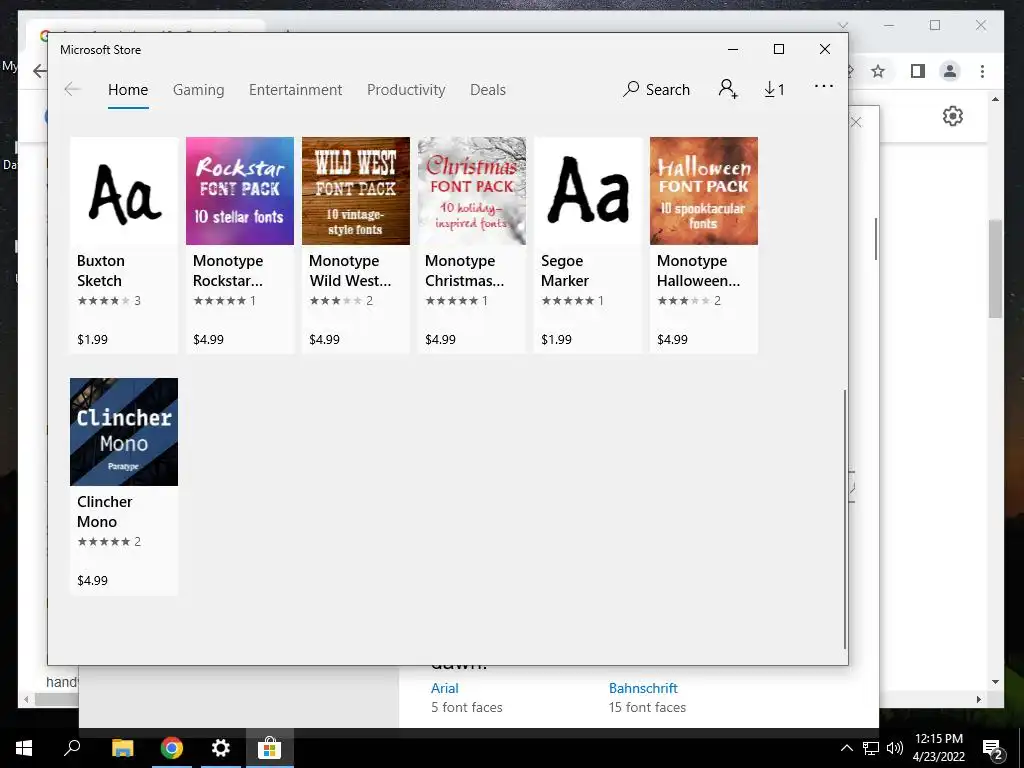Open the Productivity tab
This screenshot has height=768, width=1024.
[x=406, y=89]
